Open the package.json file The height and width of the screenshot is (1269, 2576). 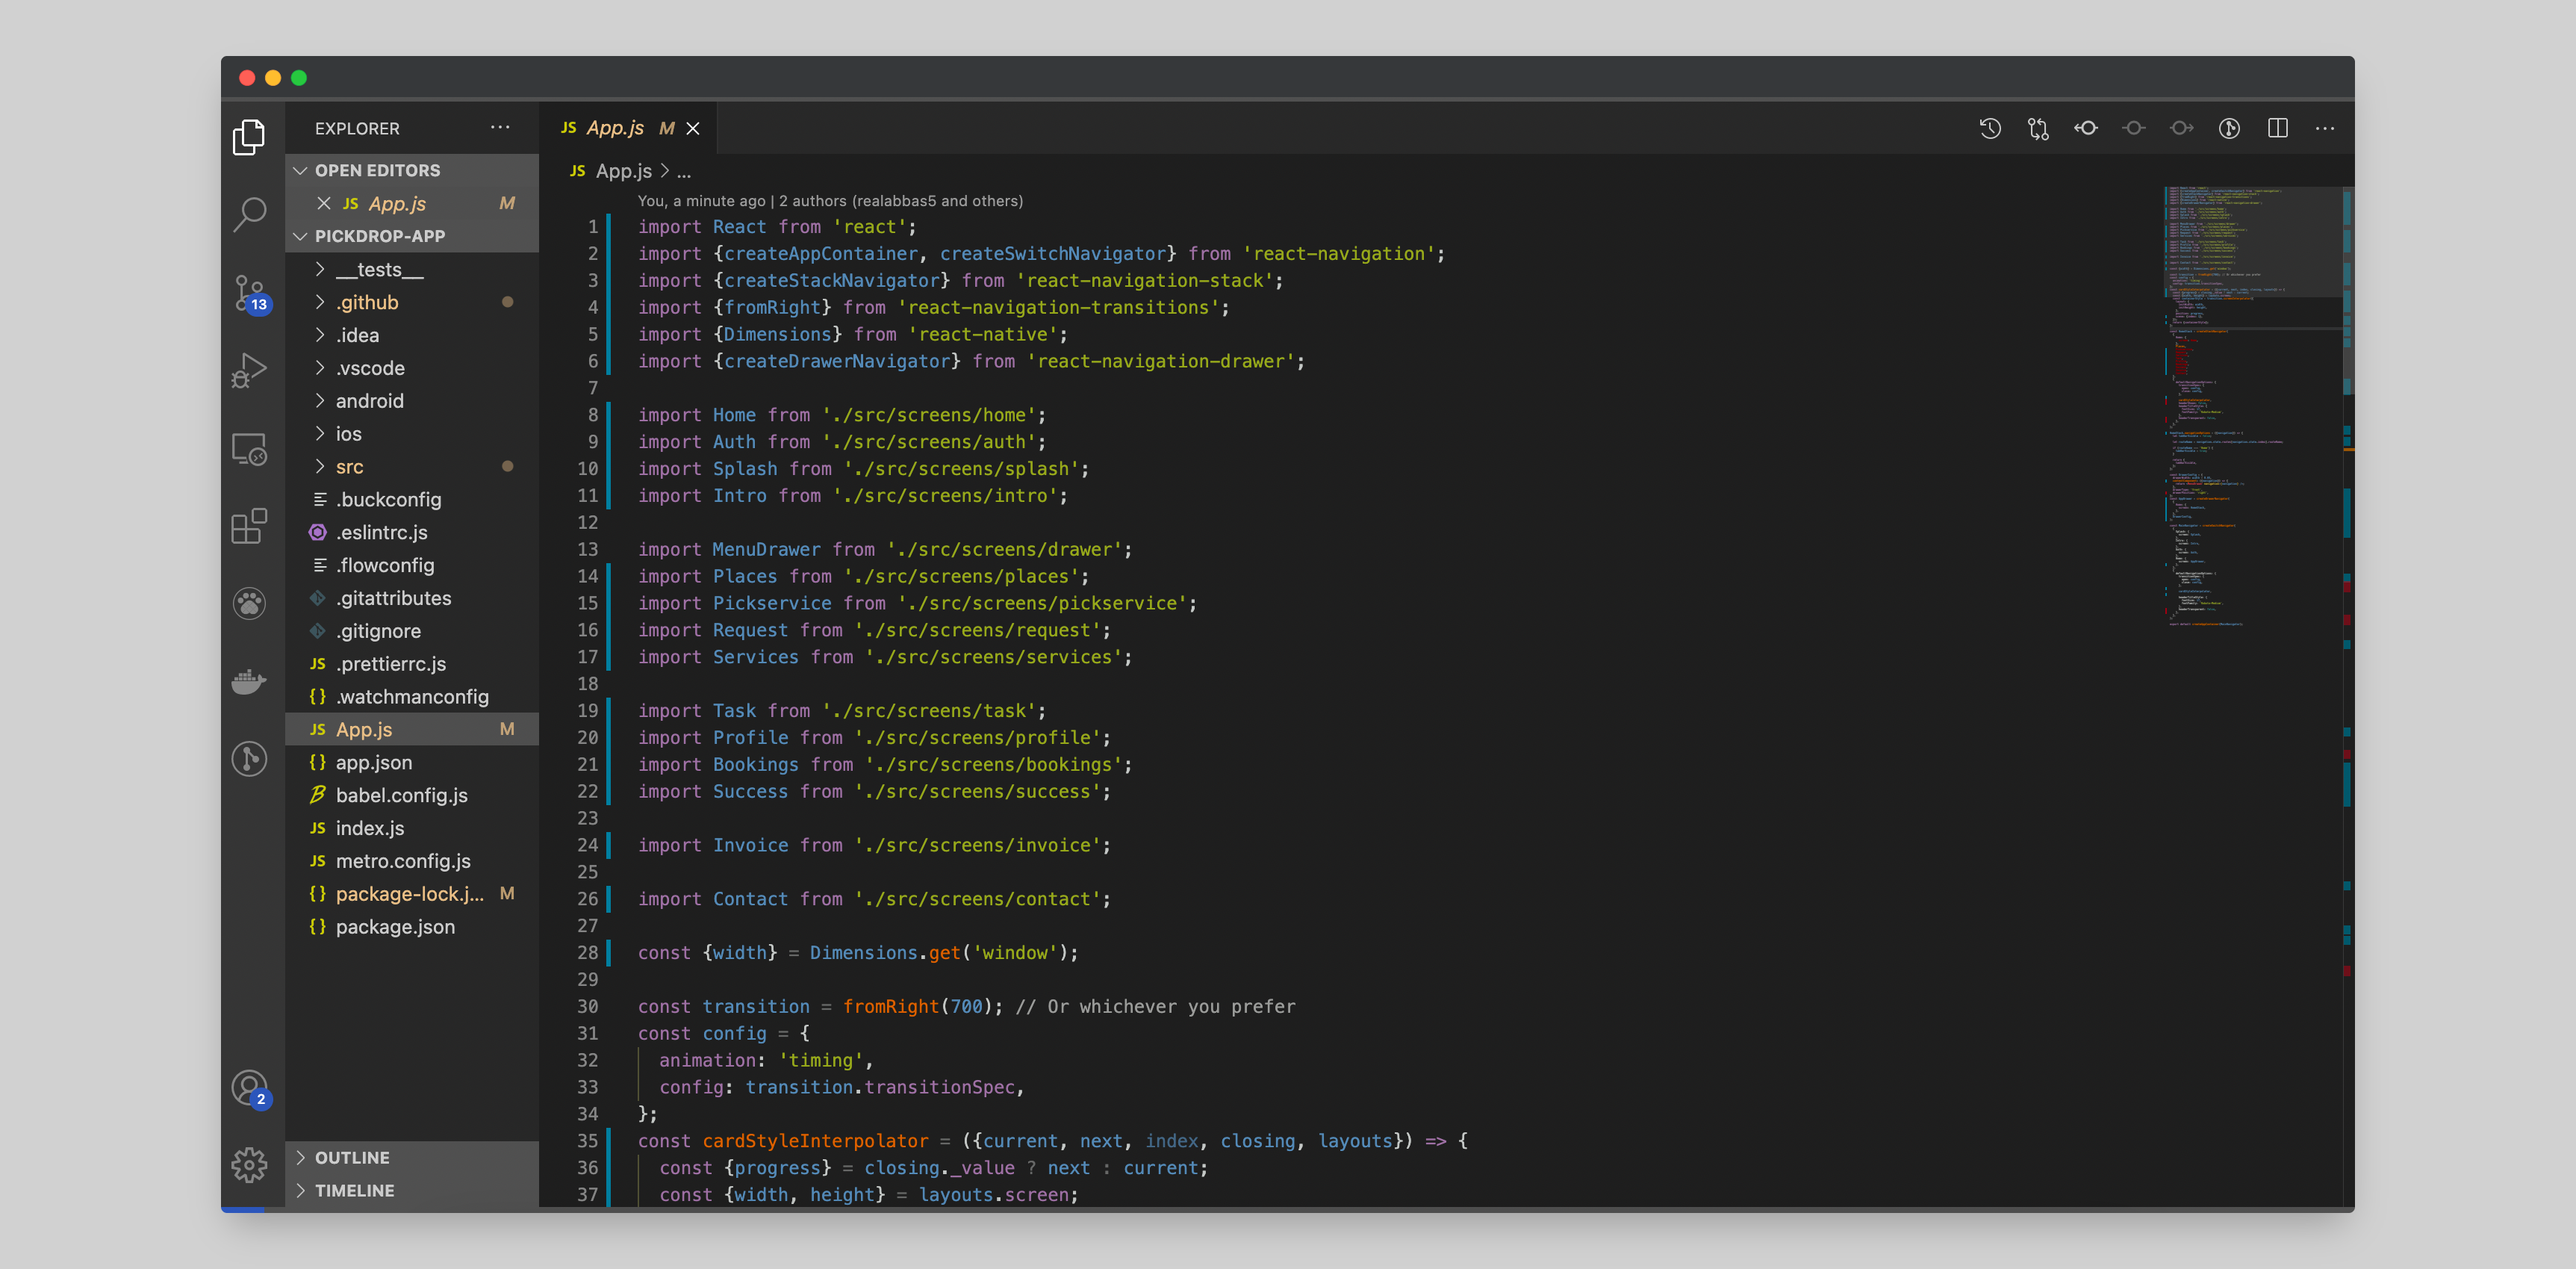(413, 927)
